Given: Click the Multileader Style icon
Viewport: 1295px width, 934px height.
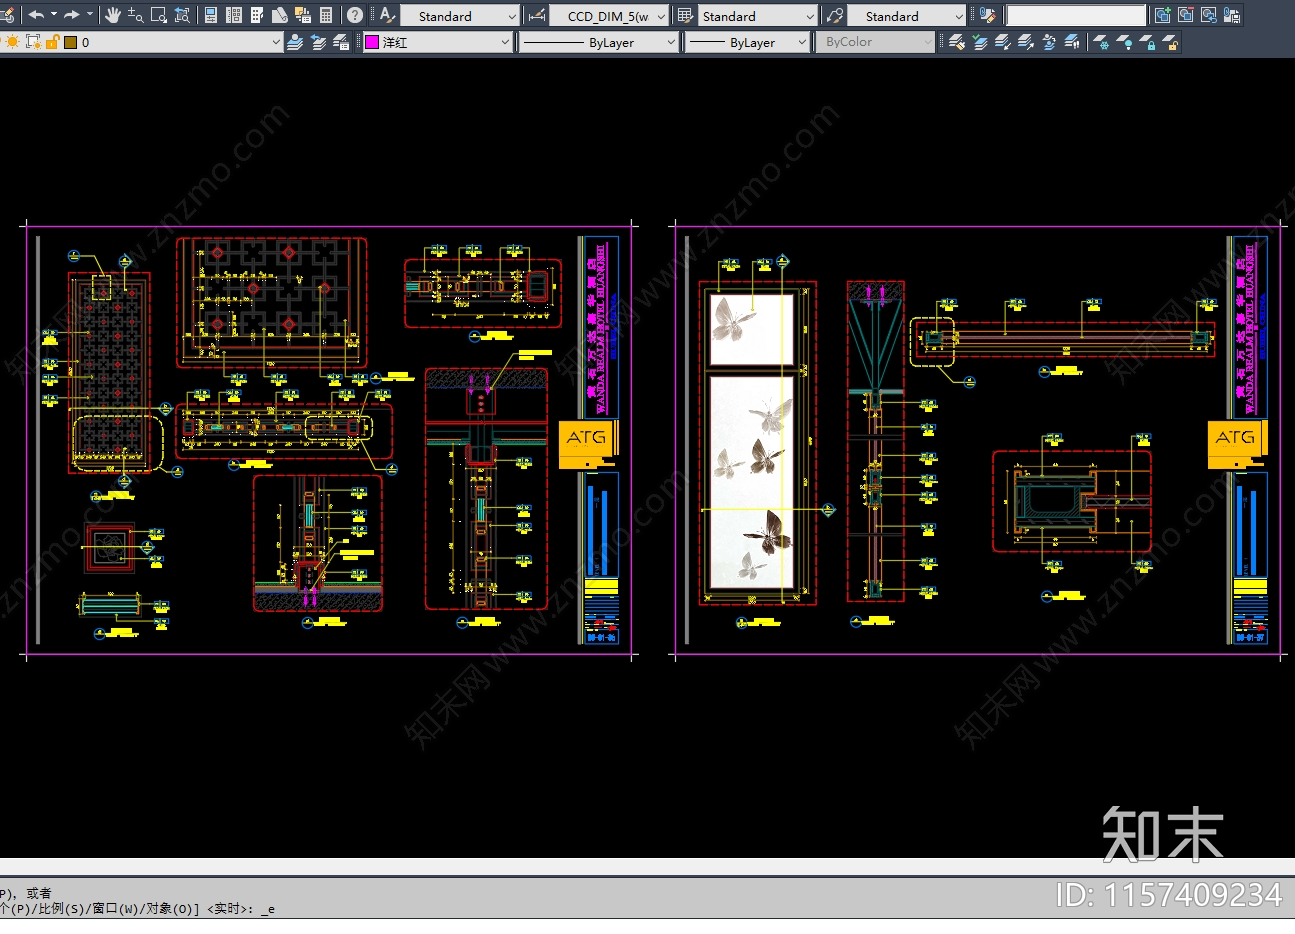Looking at the screenshot, I should coord(835,15).
